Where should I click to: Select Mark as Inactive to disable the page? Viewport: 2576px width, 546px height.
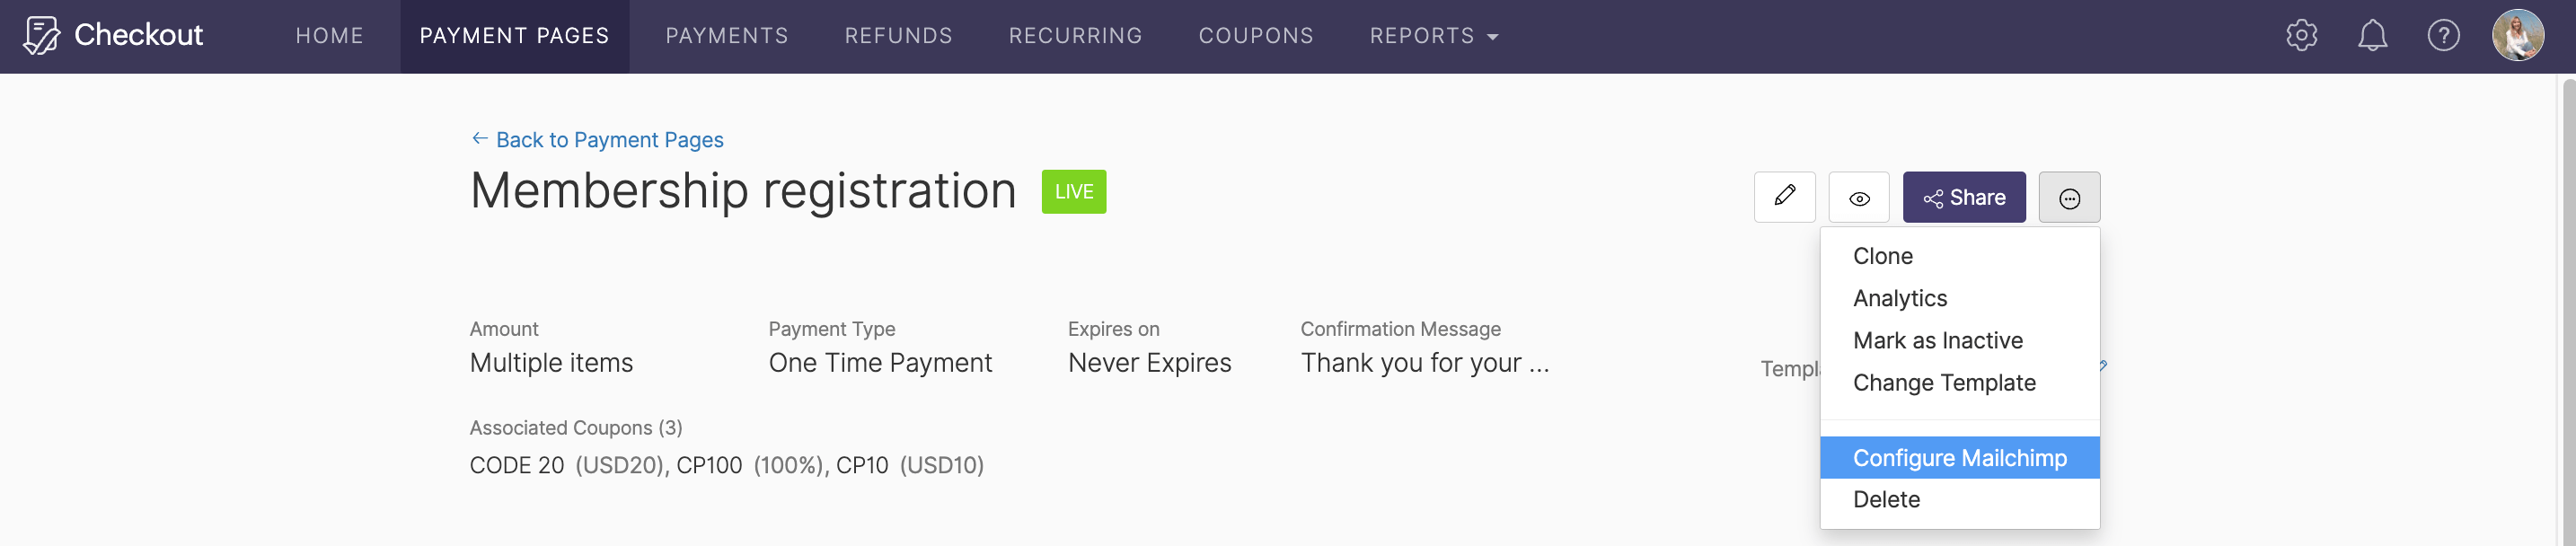pyautogui.click(x=1937, y=340)
